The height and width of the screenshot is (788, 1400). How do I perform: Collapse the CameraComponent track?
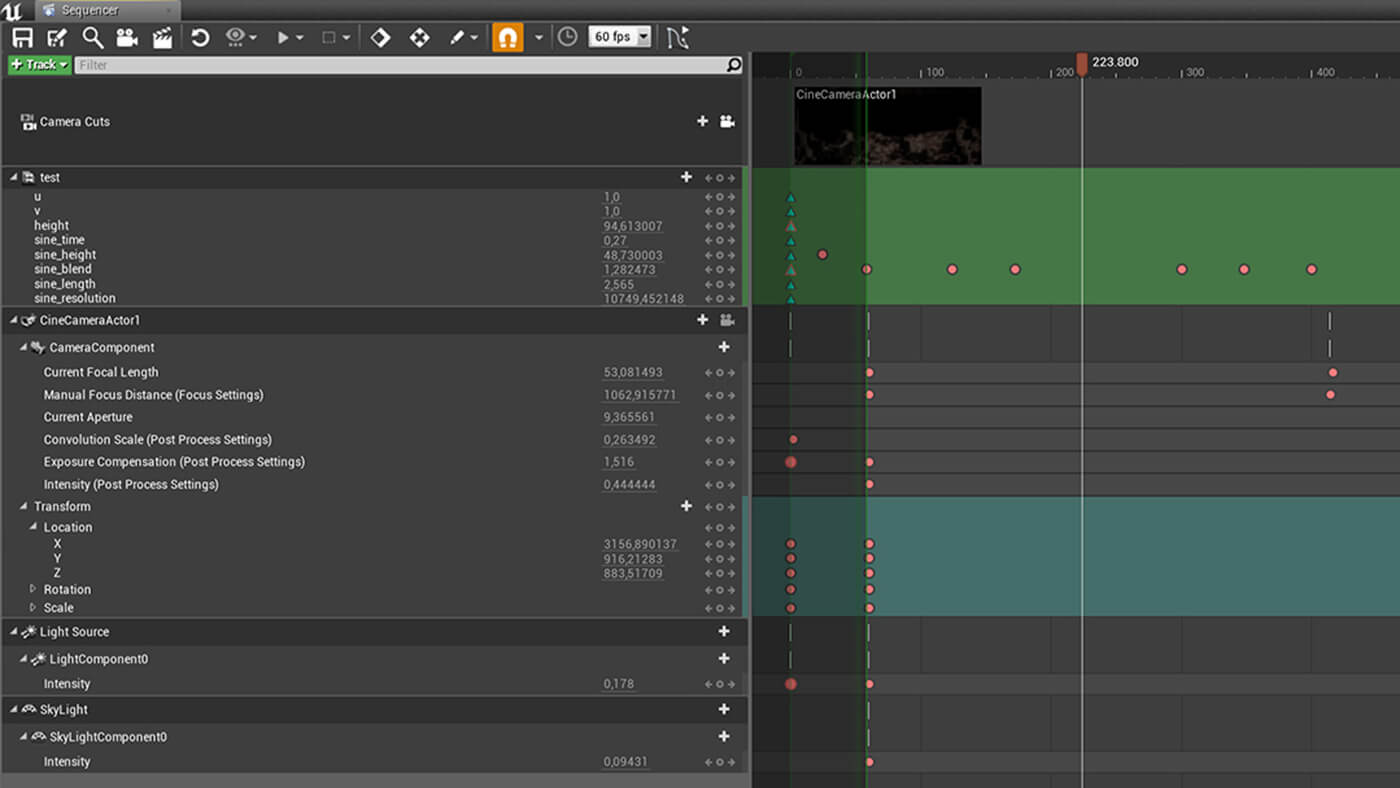pyautogui.click(x=24, y=347)
